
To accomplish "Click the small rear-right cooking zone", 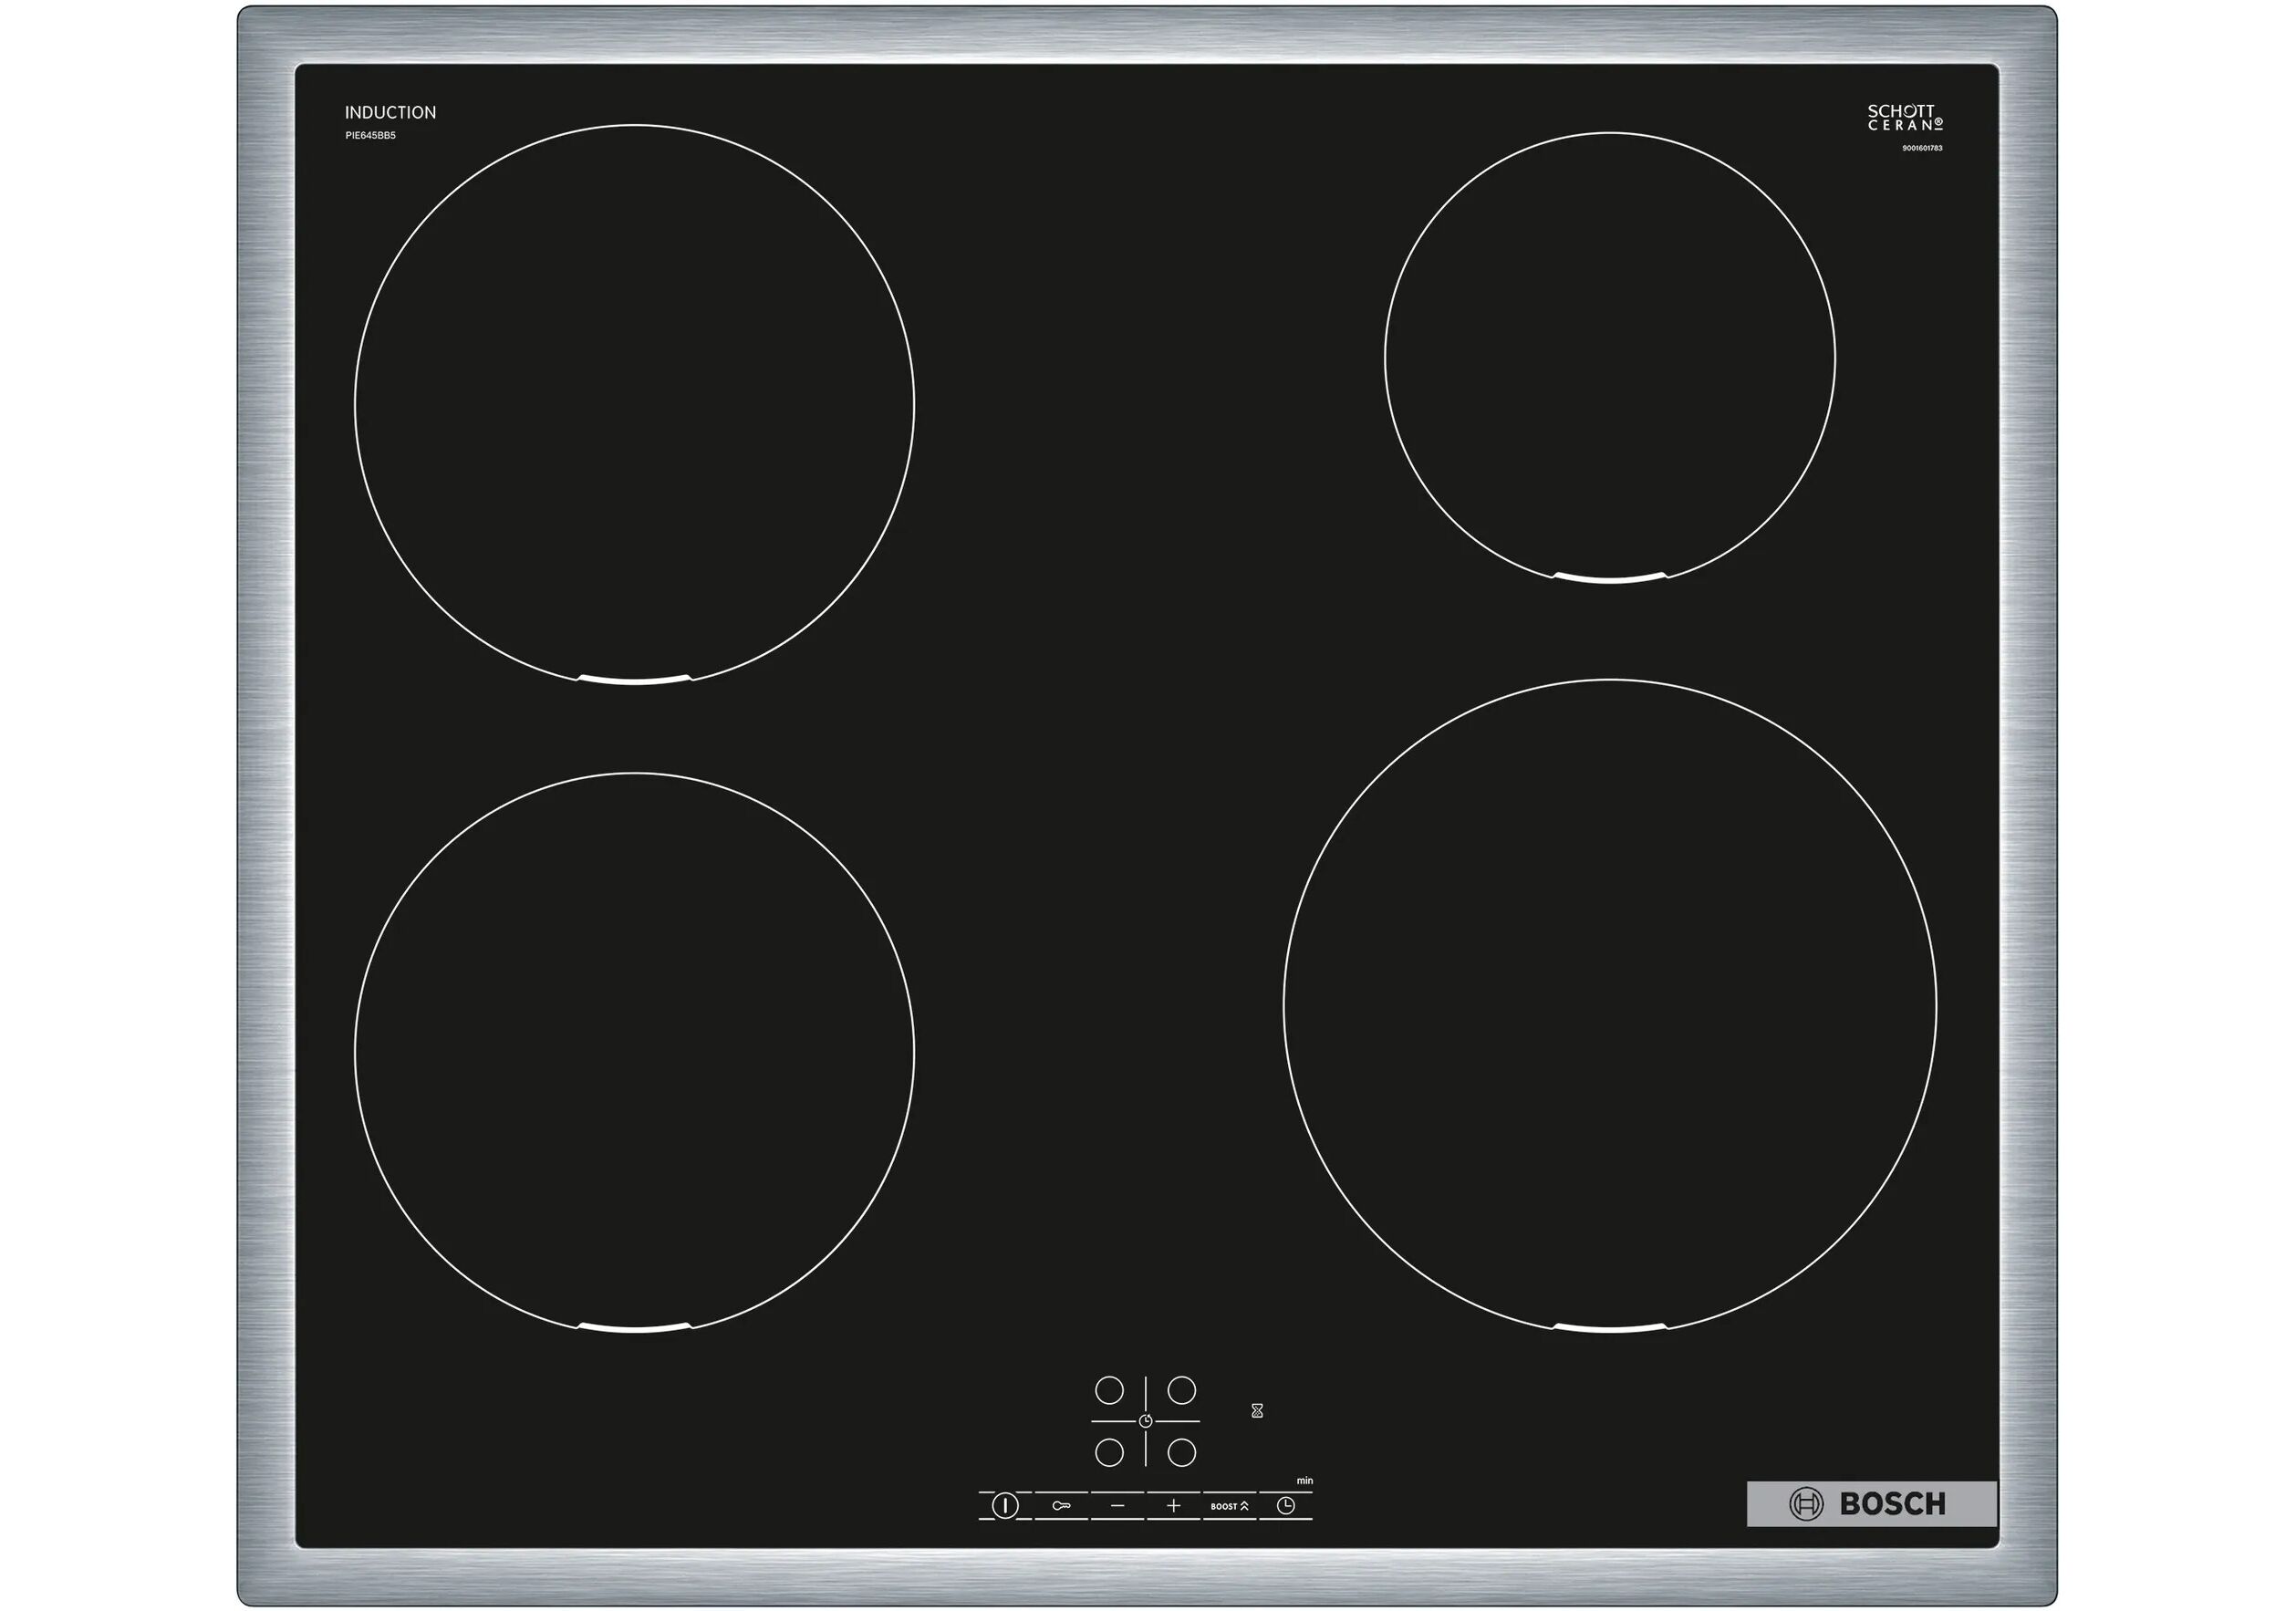I will click(1610, 357).
